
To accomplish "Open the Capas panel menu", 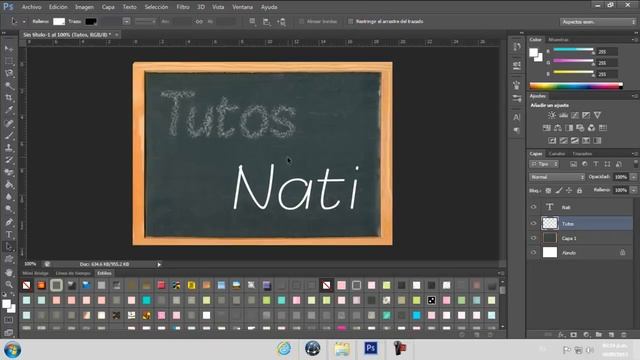I will 635,154.
